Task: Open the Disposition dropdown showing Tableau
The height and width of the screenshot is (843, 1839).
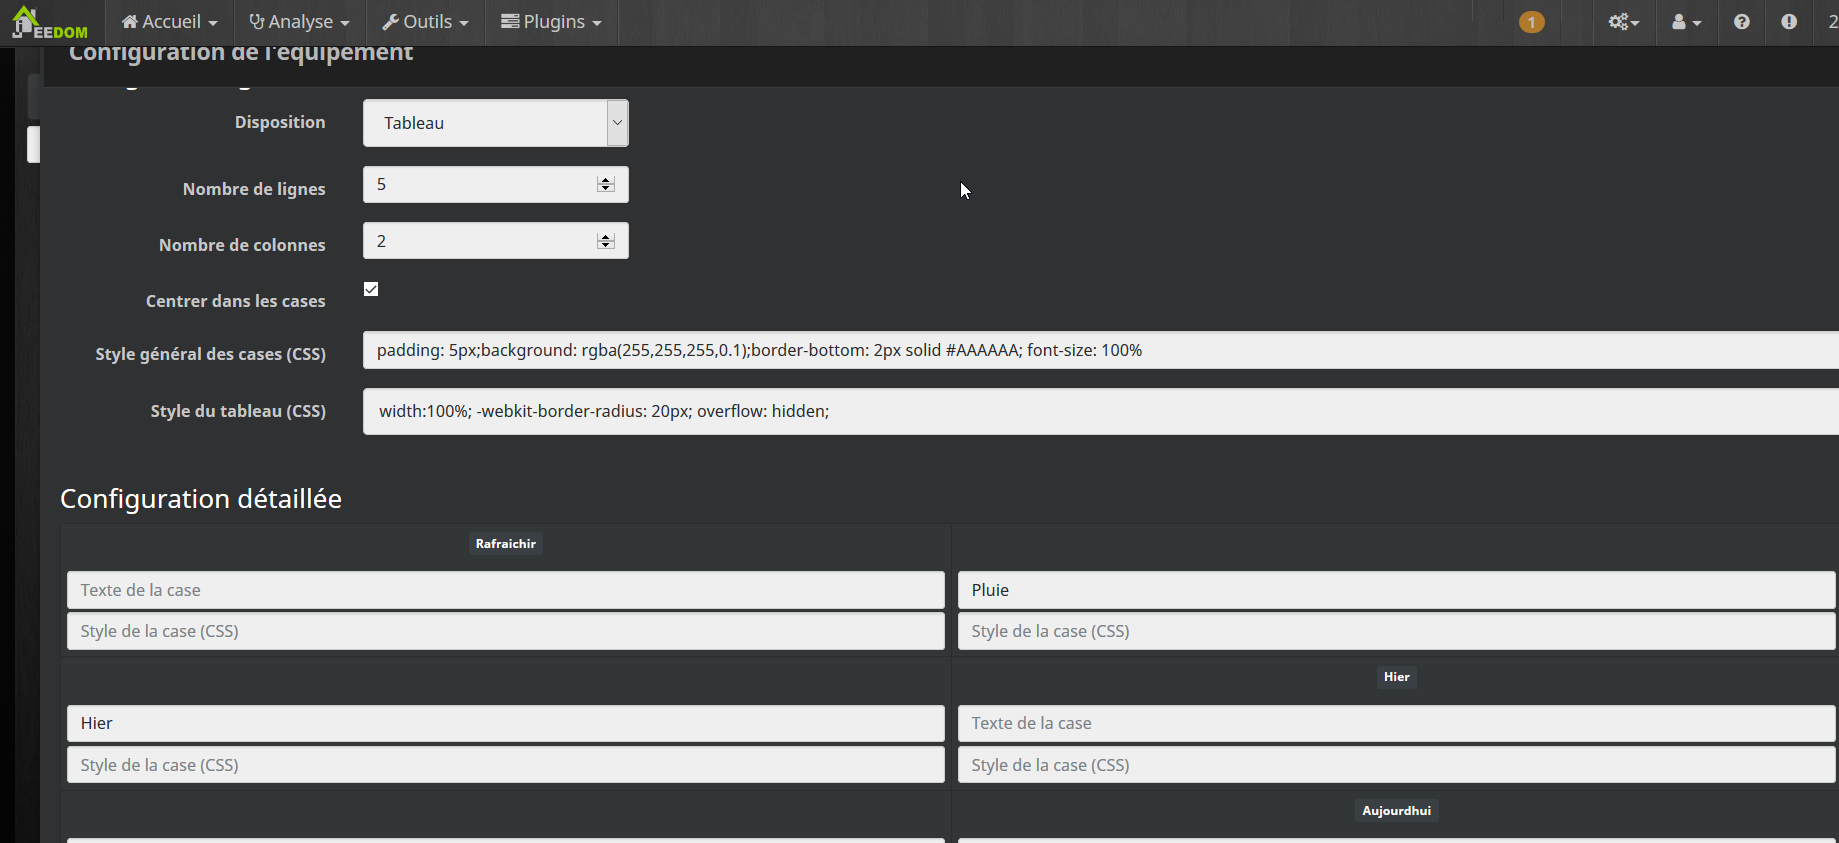Action: click(x=496, y=123)
